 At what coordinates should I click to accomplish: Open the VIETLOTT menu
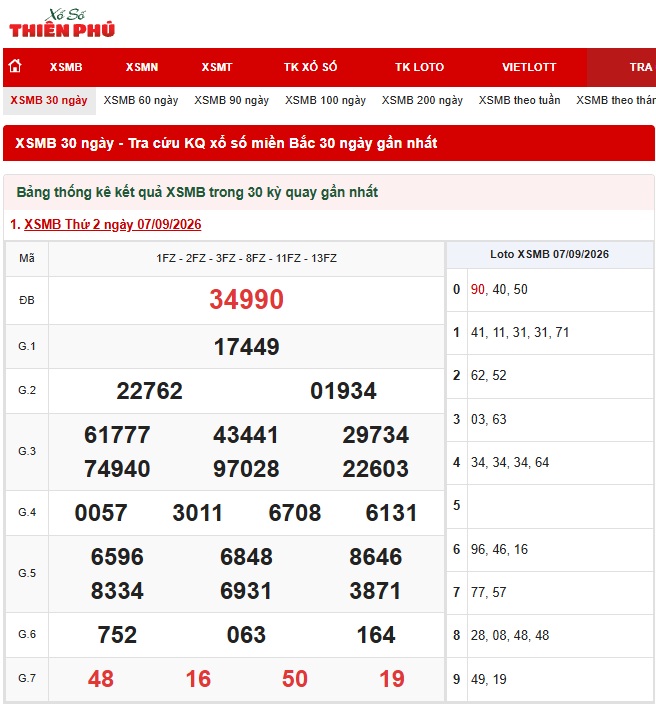(529, 67)
